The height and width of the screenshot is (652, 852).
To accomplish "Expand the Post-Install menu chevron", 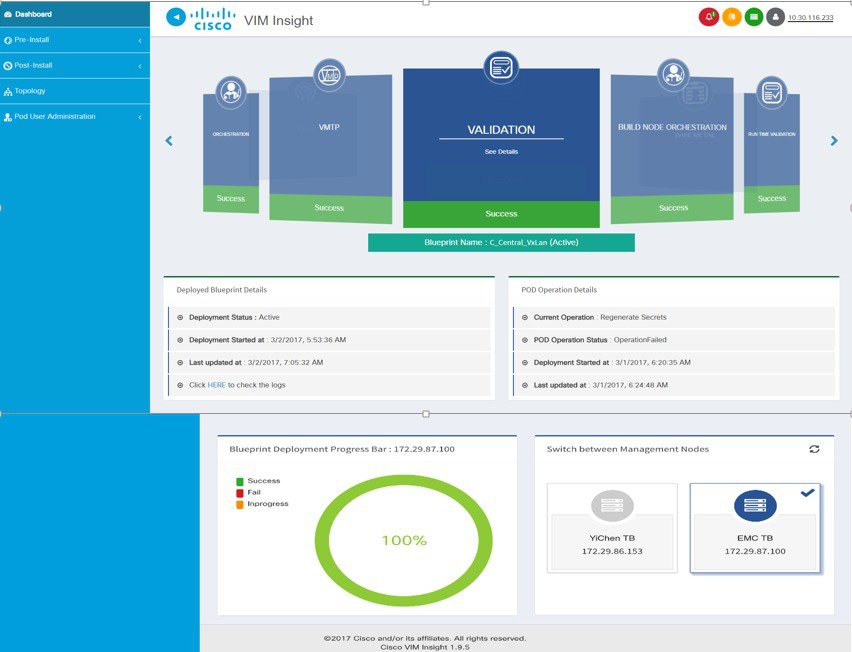I will click(140, 66).
